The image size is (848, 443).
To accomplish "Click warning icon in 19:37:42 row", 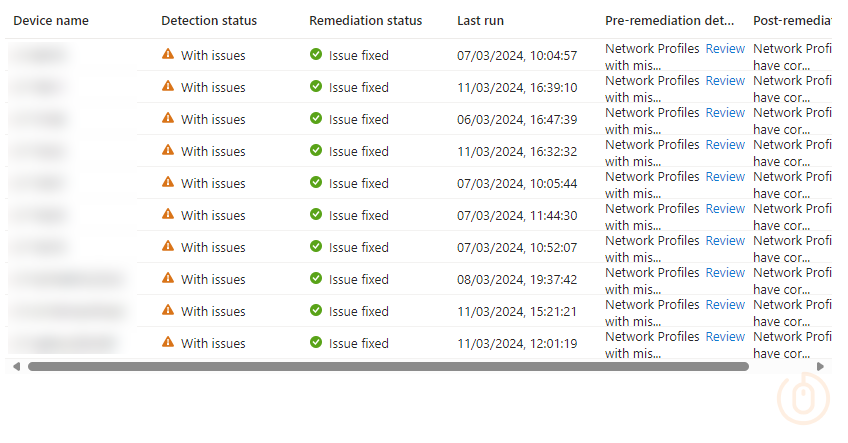I will 168,279.
